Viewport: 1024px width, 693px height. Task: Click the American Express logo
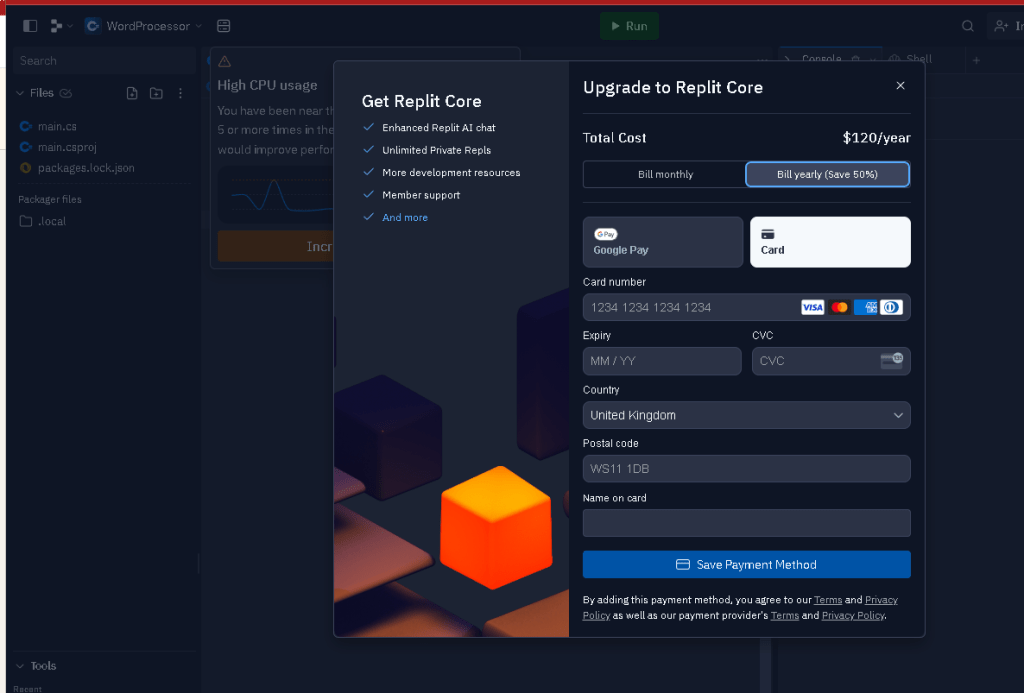865,308
